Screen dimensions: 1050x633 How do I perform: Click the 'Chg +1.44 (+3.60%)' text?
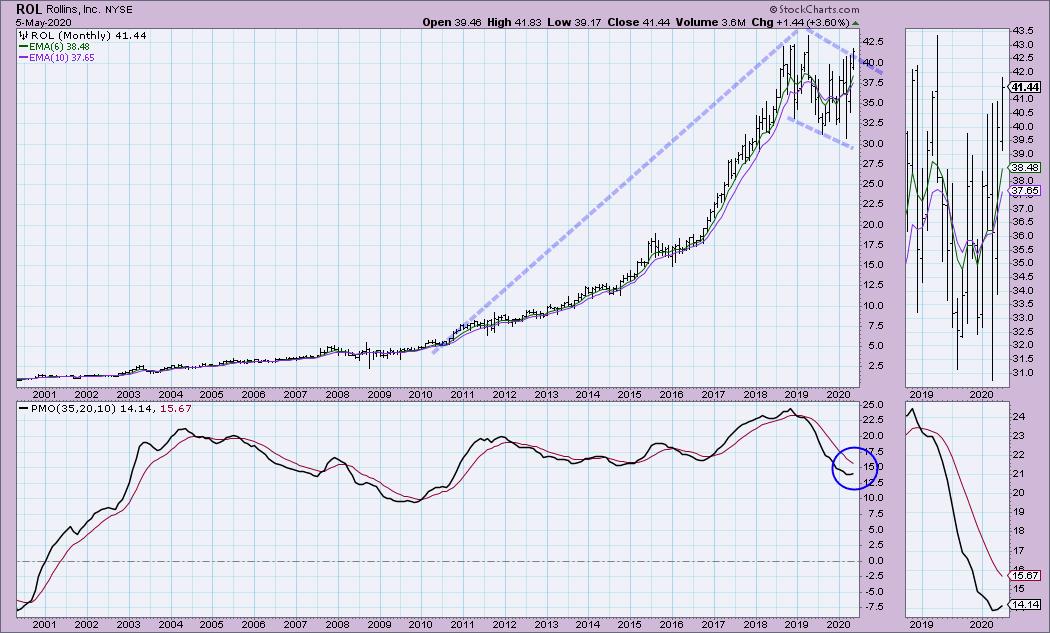801,22
